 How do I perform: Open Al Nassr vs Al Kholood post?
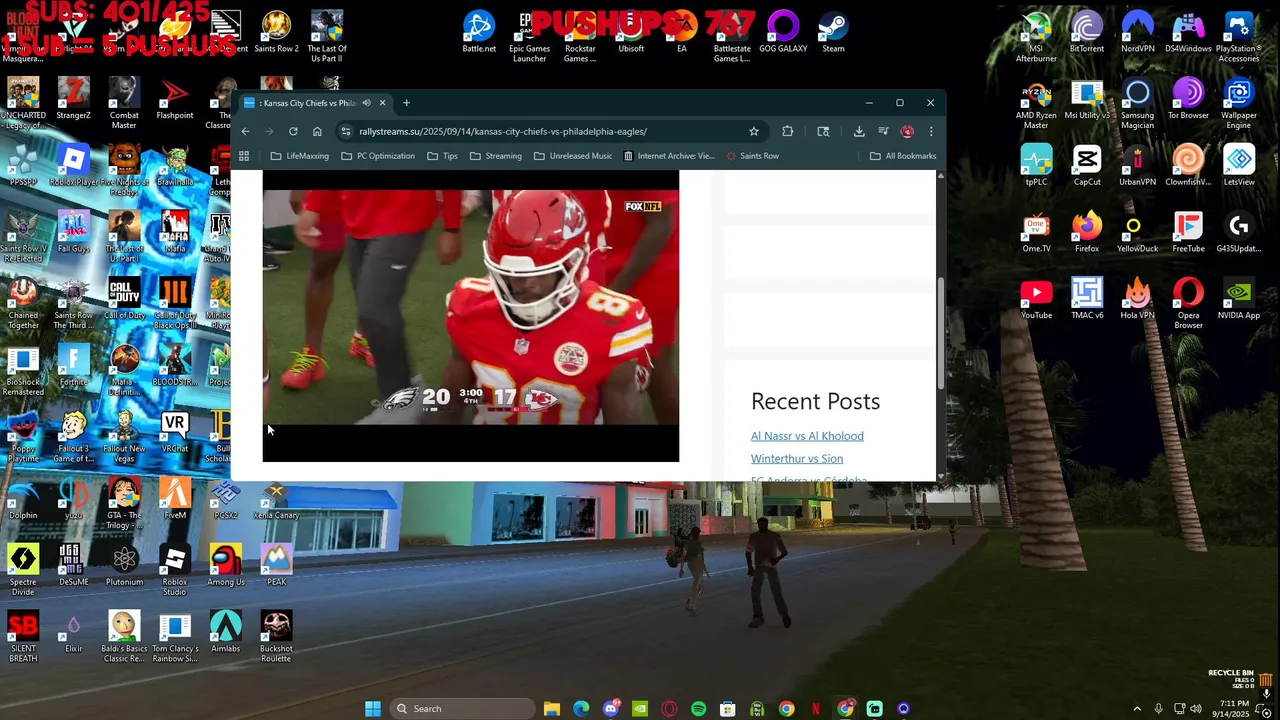click(807, 436)
